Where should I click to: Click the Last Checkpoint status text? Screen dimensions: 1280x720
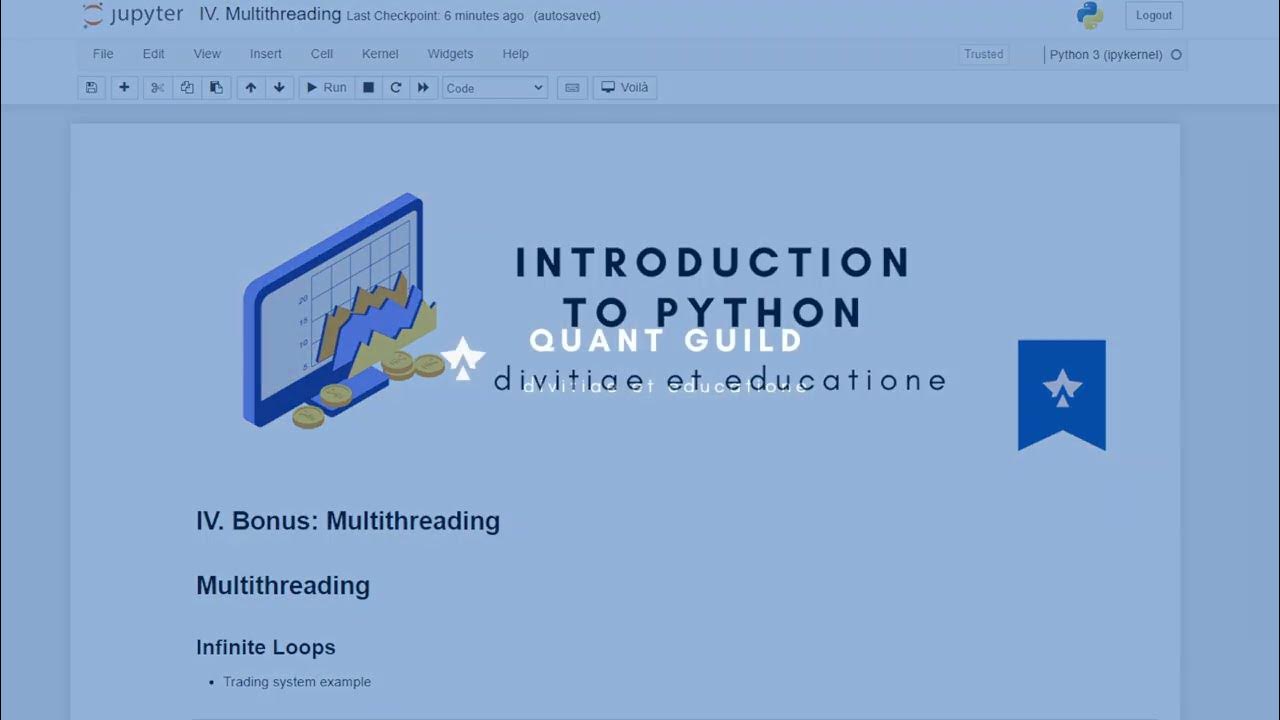coord(435,16)
